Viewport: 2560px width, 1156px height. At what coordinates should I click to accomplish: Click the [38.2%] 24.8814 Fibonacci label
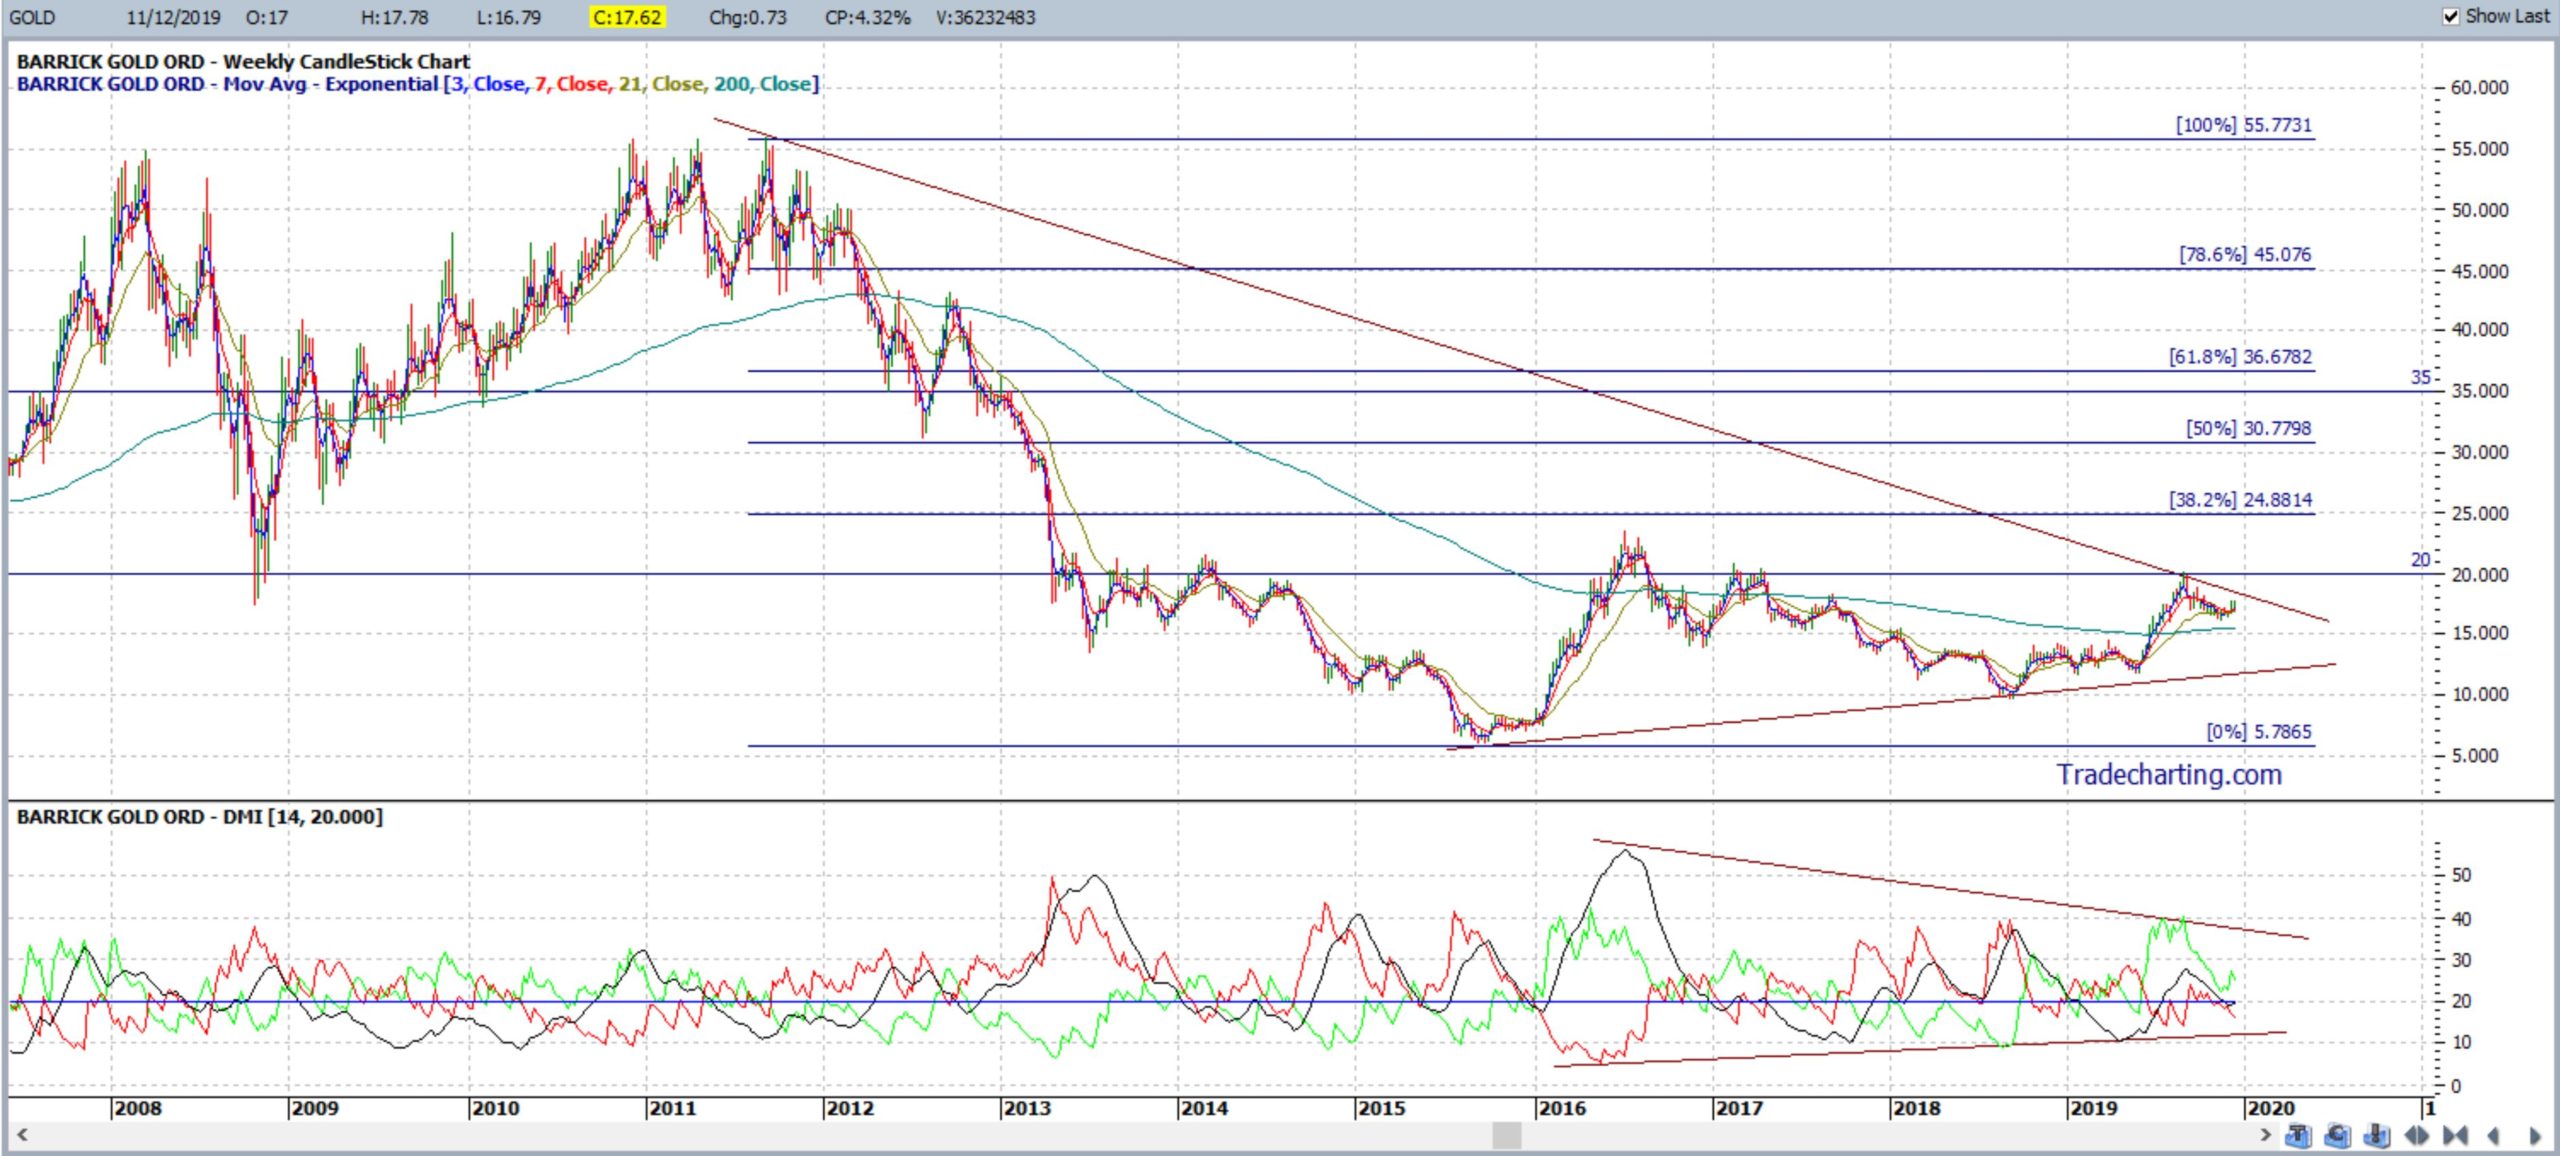pyautogui.click(x=2240, y=499)
